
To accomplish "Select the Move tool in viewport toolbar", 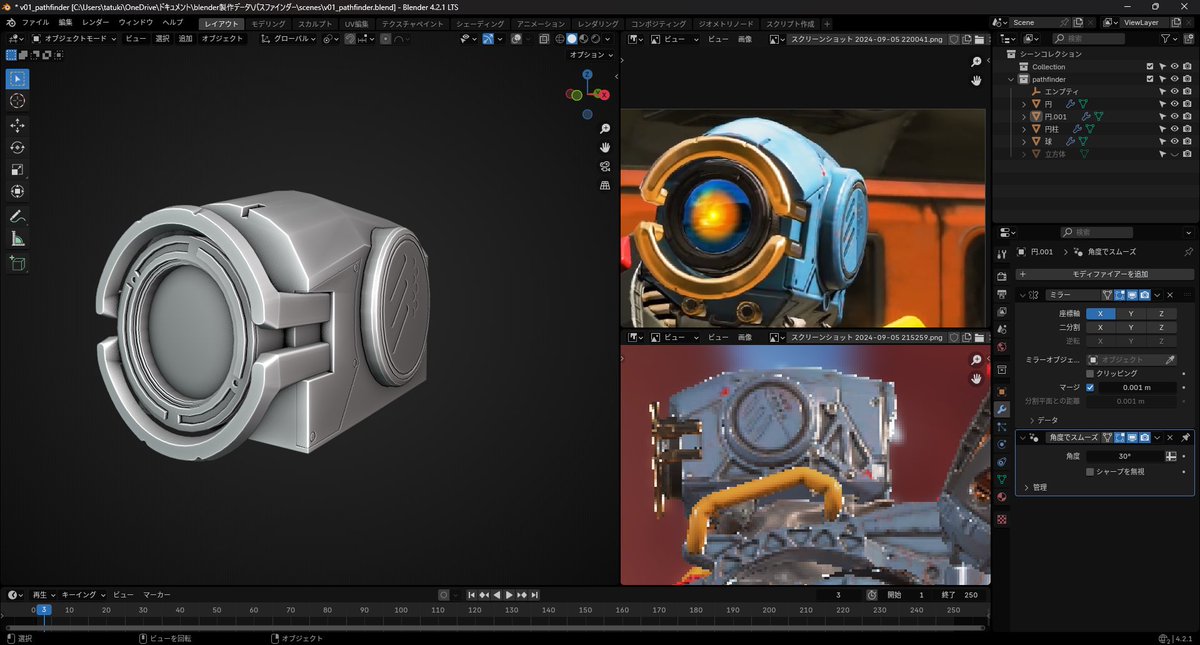I will (17, 125).
